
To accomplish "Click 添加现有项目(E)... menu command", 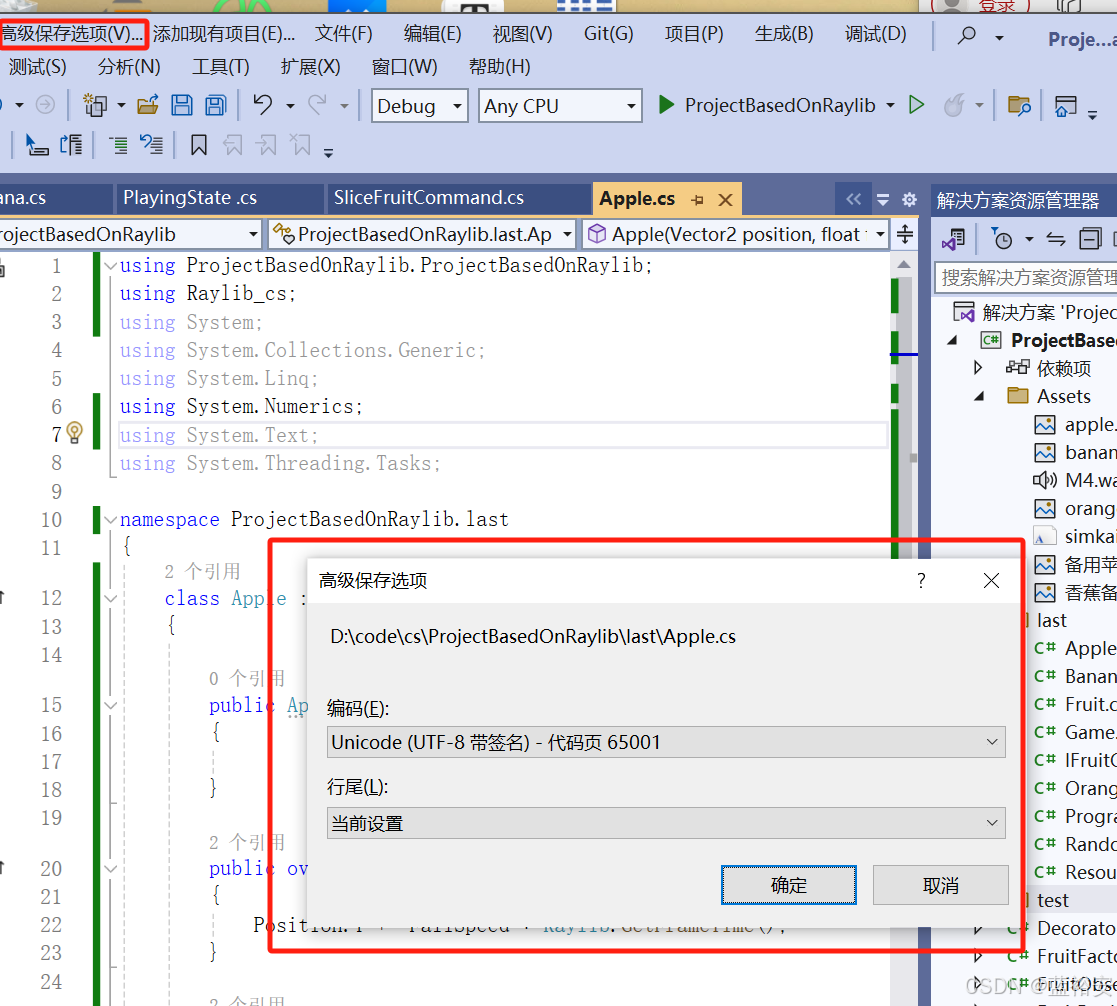I will (224, 33).
